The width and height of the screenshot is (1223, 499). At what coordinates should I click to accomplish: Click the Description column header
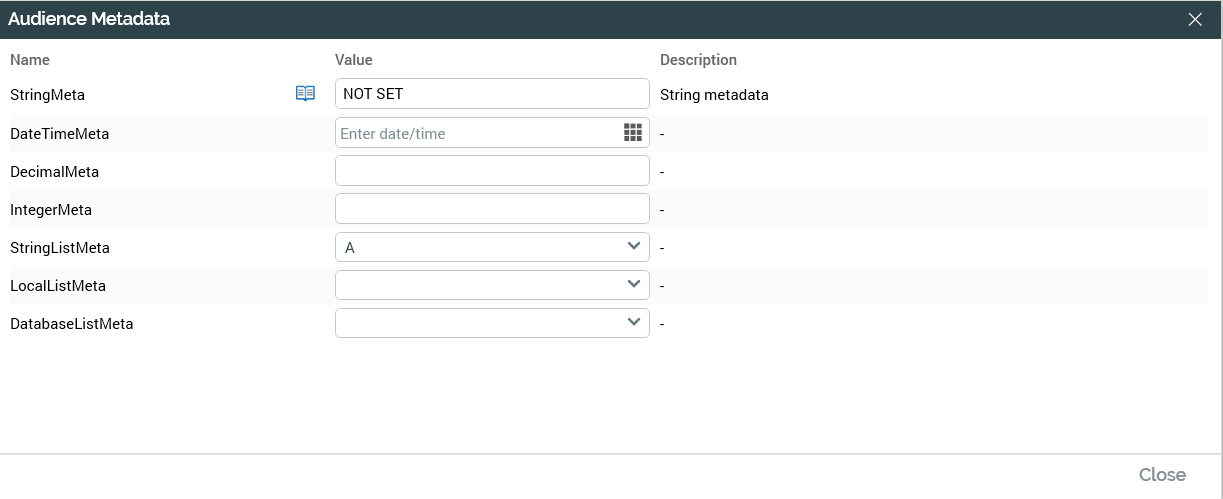point(698,60)
